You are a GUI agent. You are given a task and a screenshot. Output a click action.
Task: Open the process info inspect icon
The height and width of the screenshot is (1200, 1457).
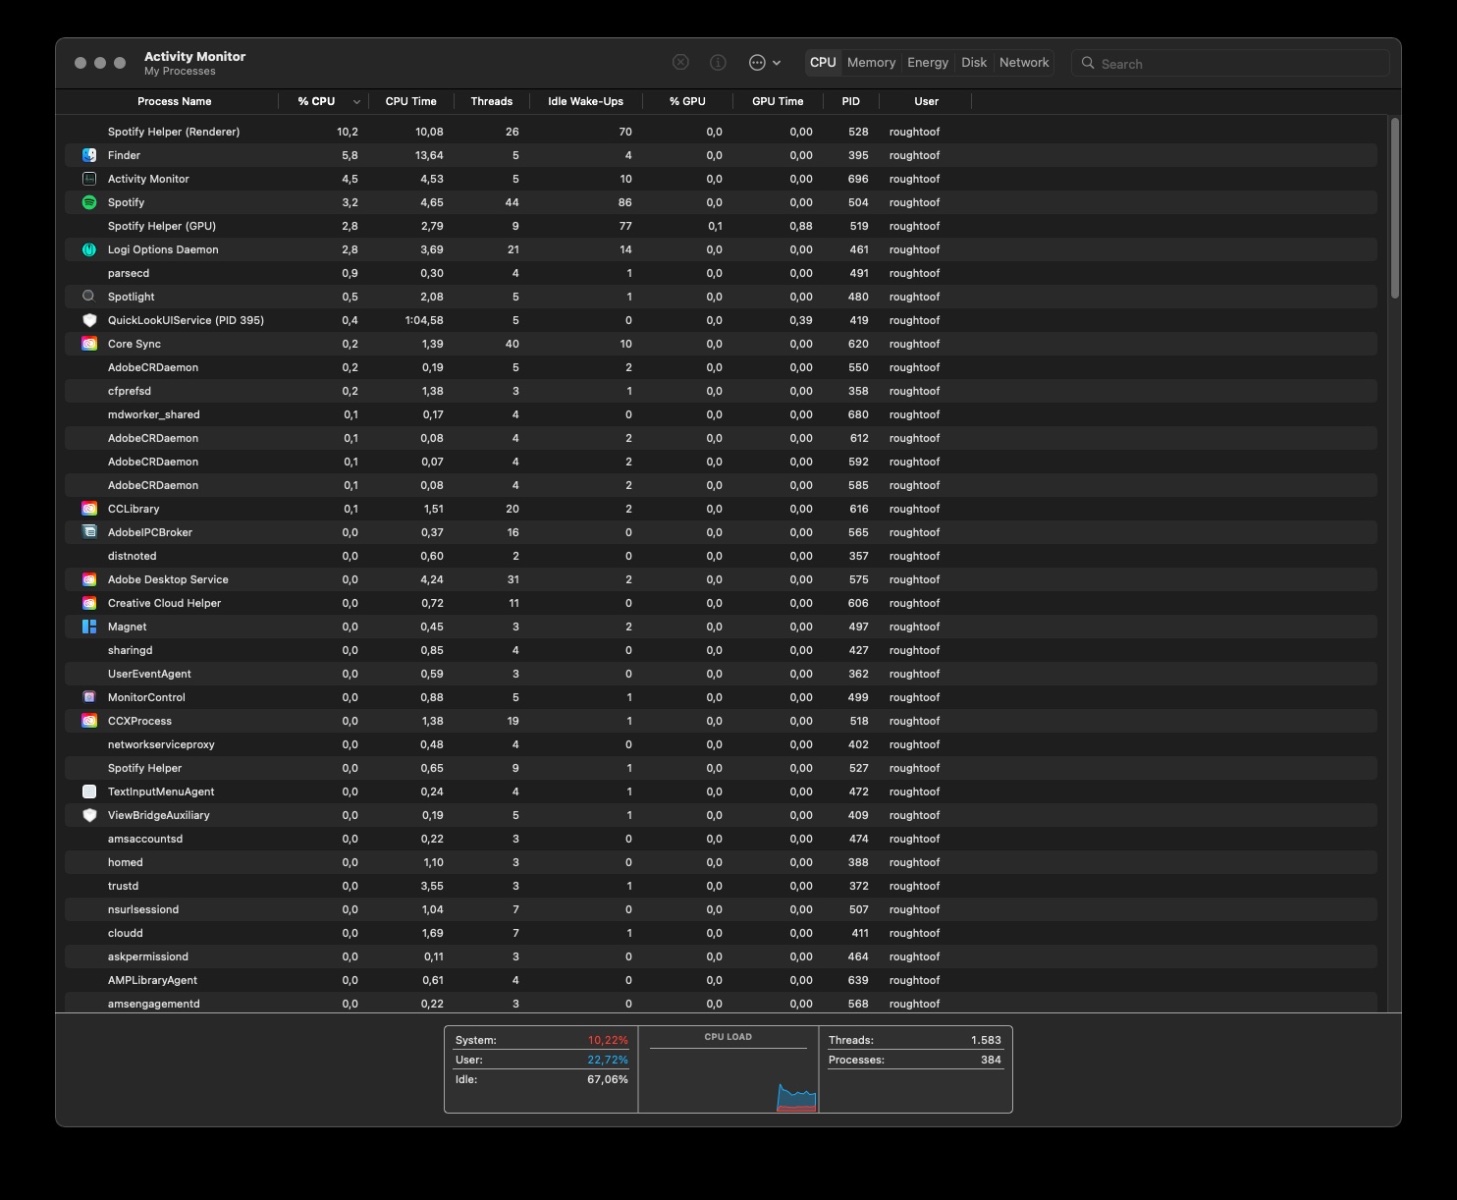(x=718, y=62)
